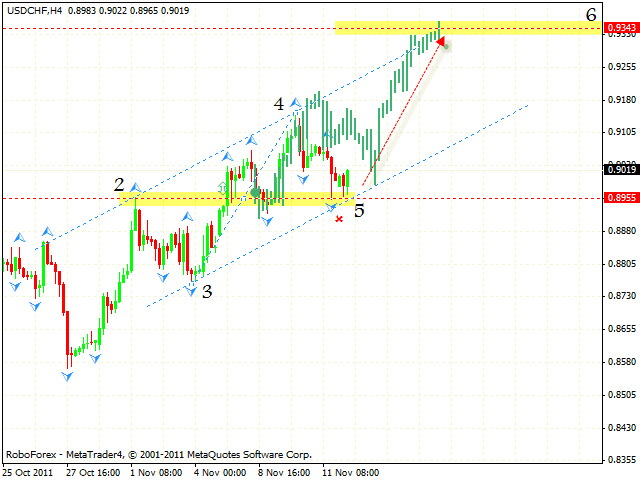Click the green dot on the chart

point(256,192)
